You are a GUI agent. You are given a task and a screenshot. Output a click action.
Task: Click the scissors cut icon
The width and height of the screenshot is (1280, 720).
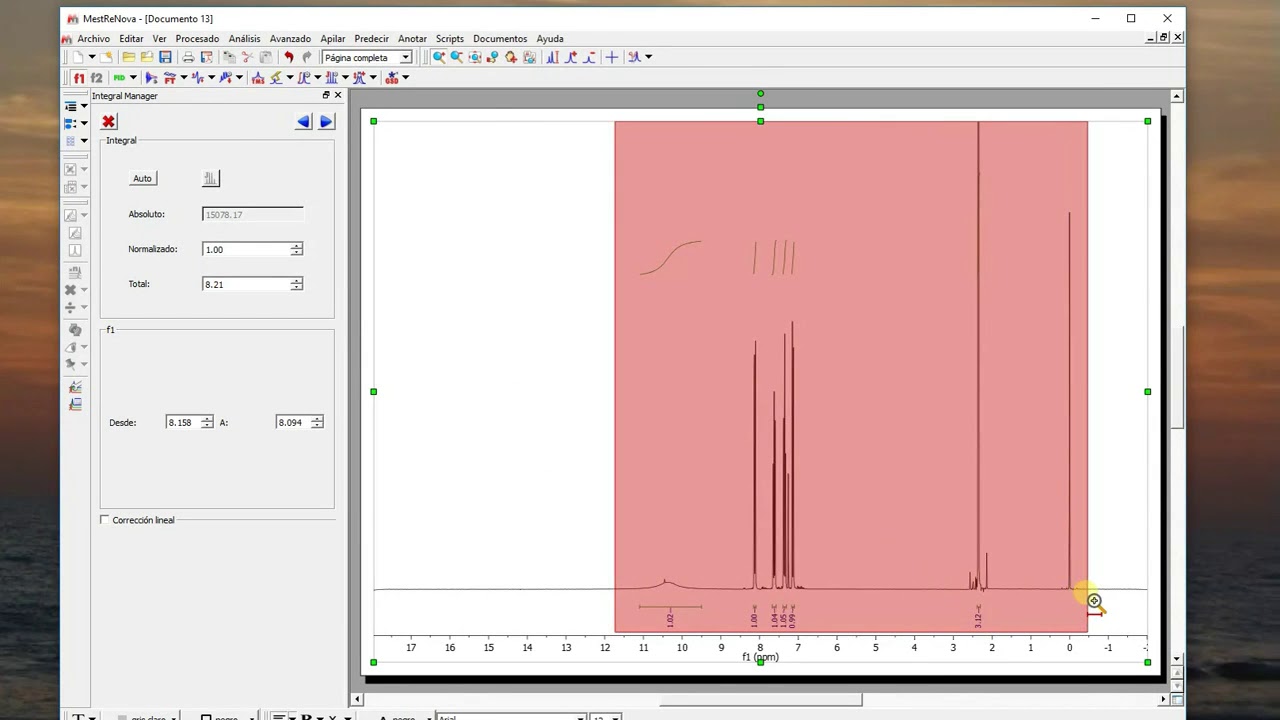[248, 57]
